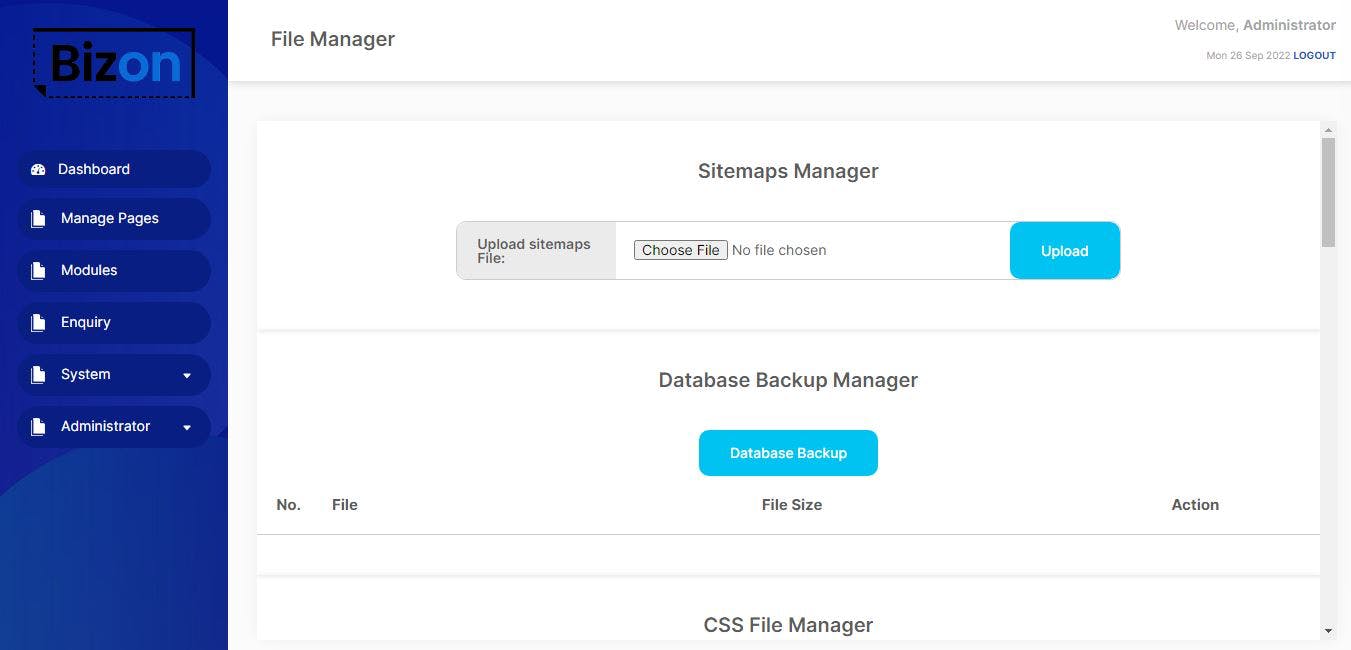1351x650 pixels.
Task: Open the Enquiry menu item
Action: click(86, 322)
